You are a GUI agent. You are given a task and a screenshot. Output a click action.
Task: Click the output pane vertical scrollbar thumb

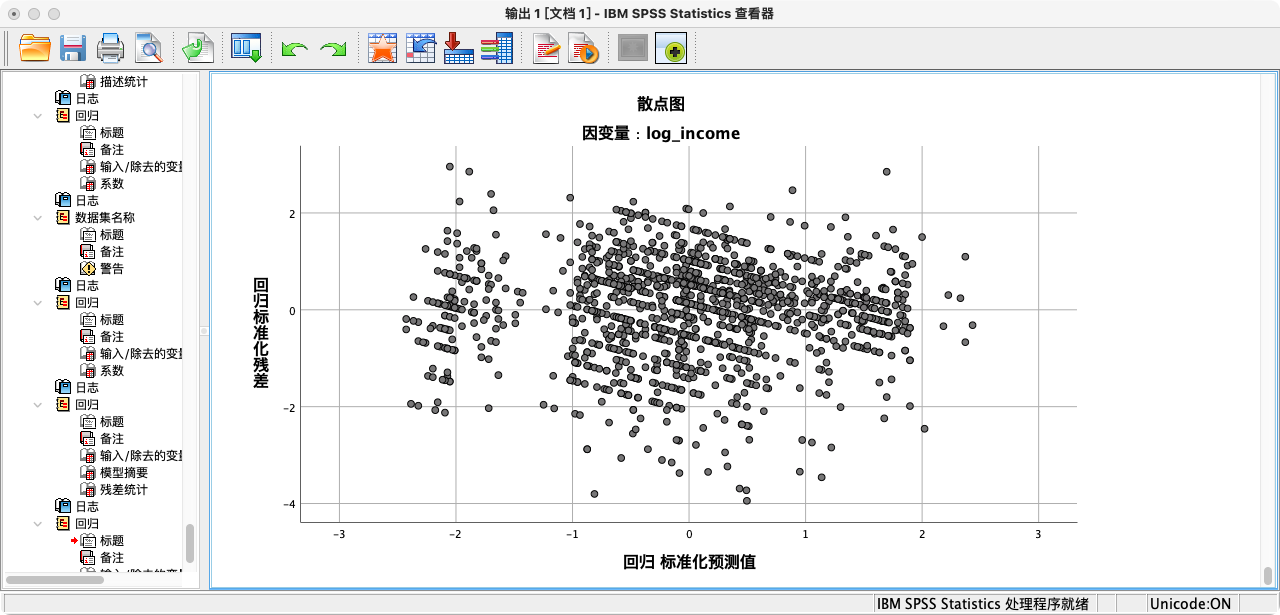[1267, 576]
